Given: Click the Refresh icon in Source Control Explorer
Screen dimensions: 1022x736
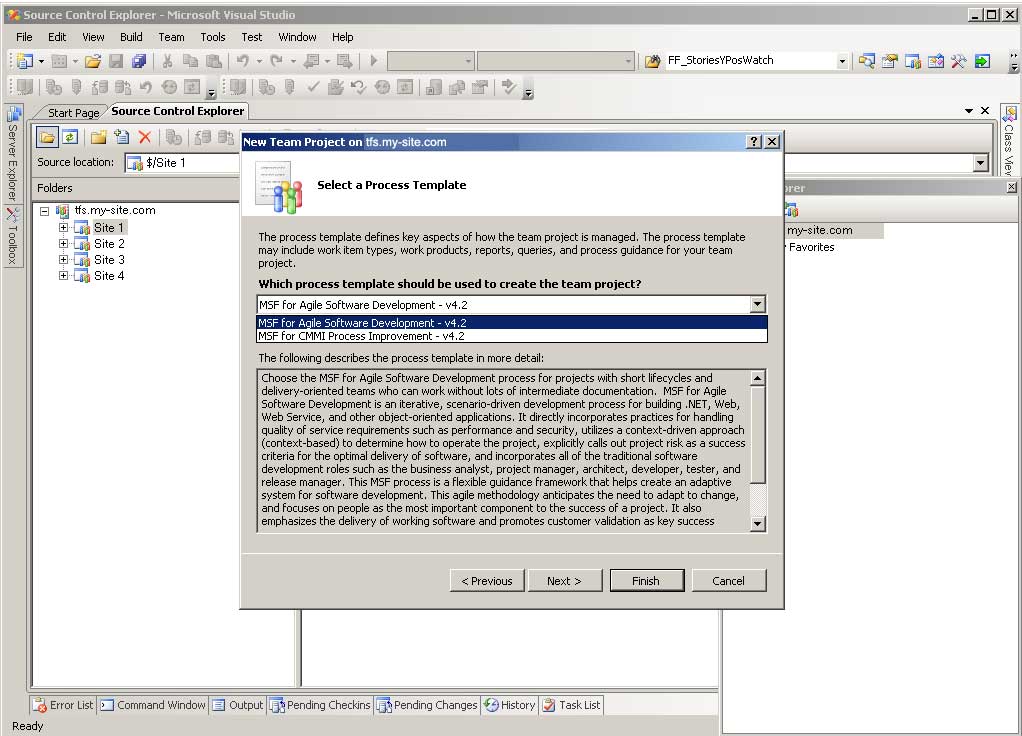Looking at the screenshot, I should coord(70,137).
